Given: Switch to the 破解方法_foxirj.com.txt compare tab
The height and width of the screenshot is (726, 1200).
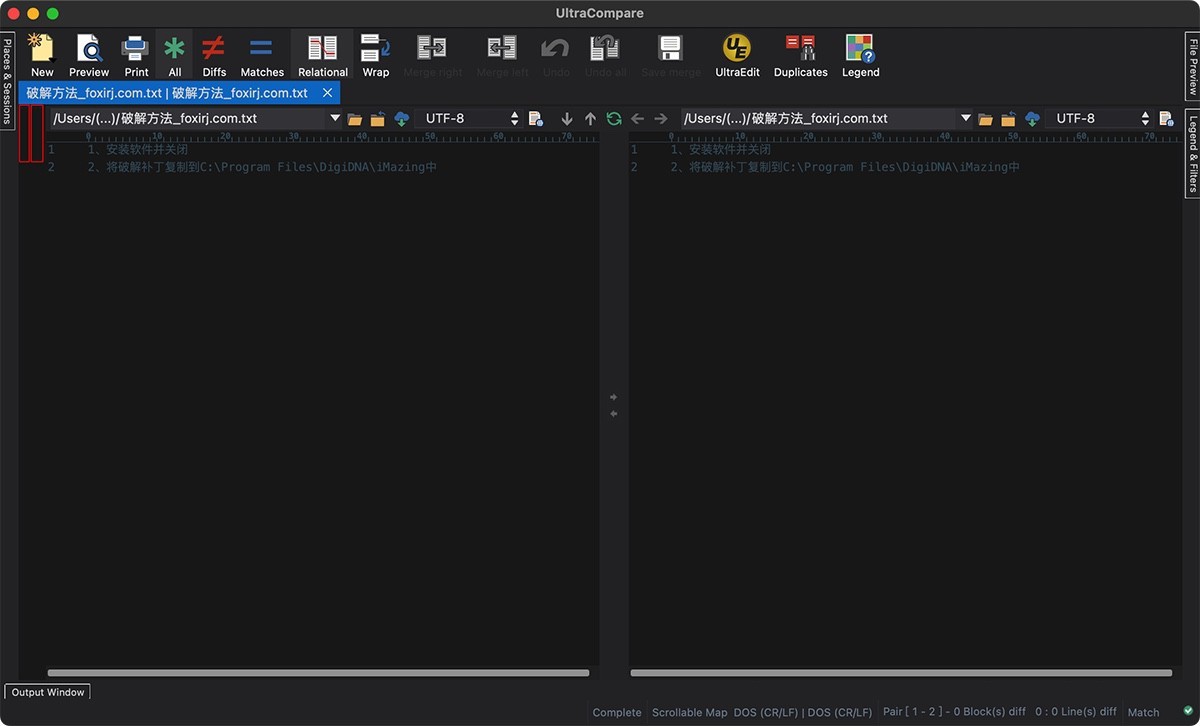Looking at the screenshot, I should coord(165,91).
